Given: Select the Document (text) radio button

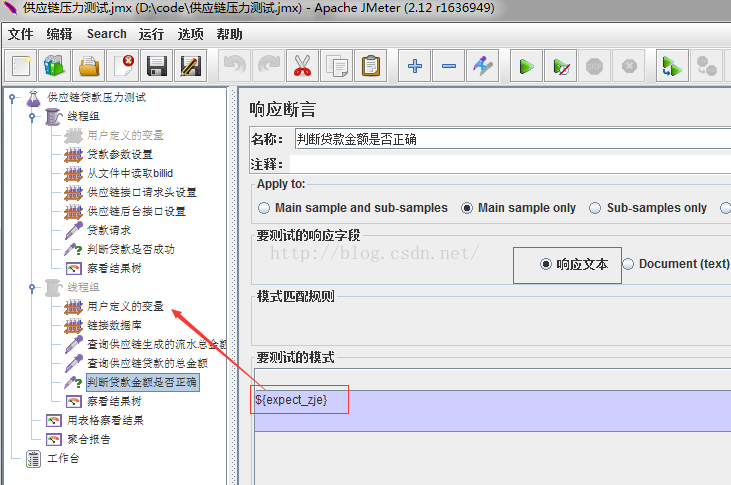Looking at the screenshot, I should click(x=628, y=264).
